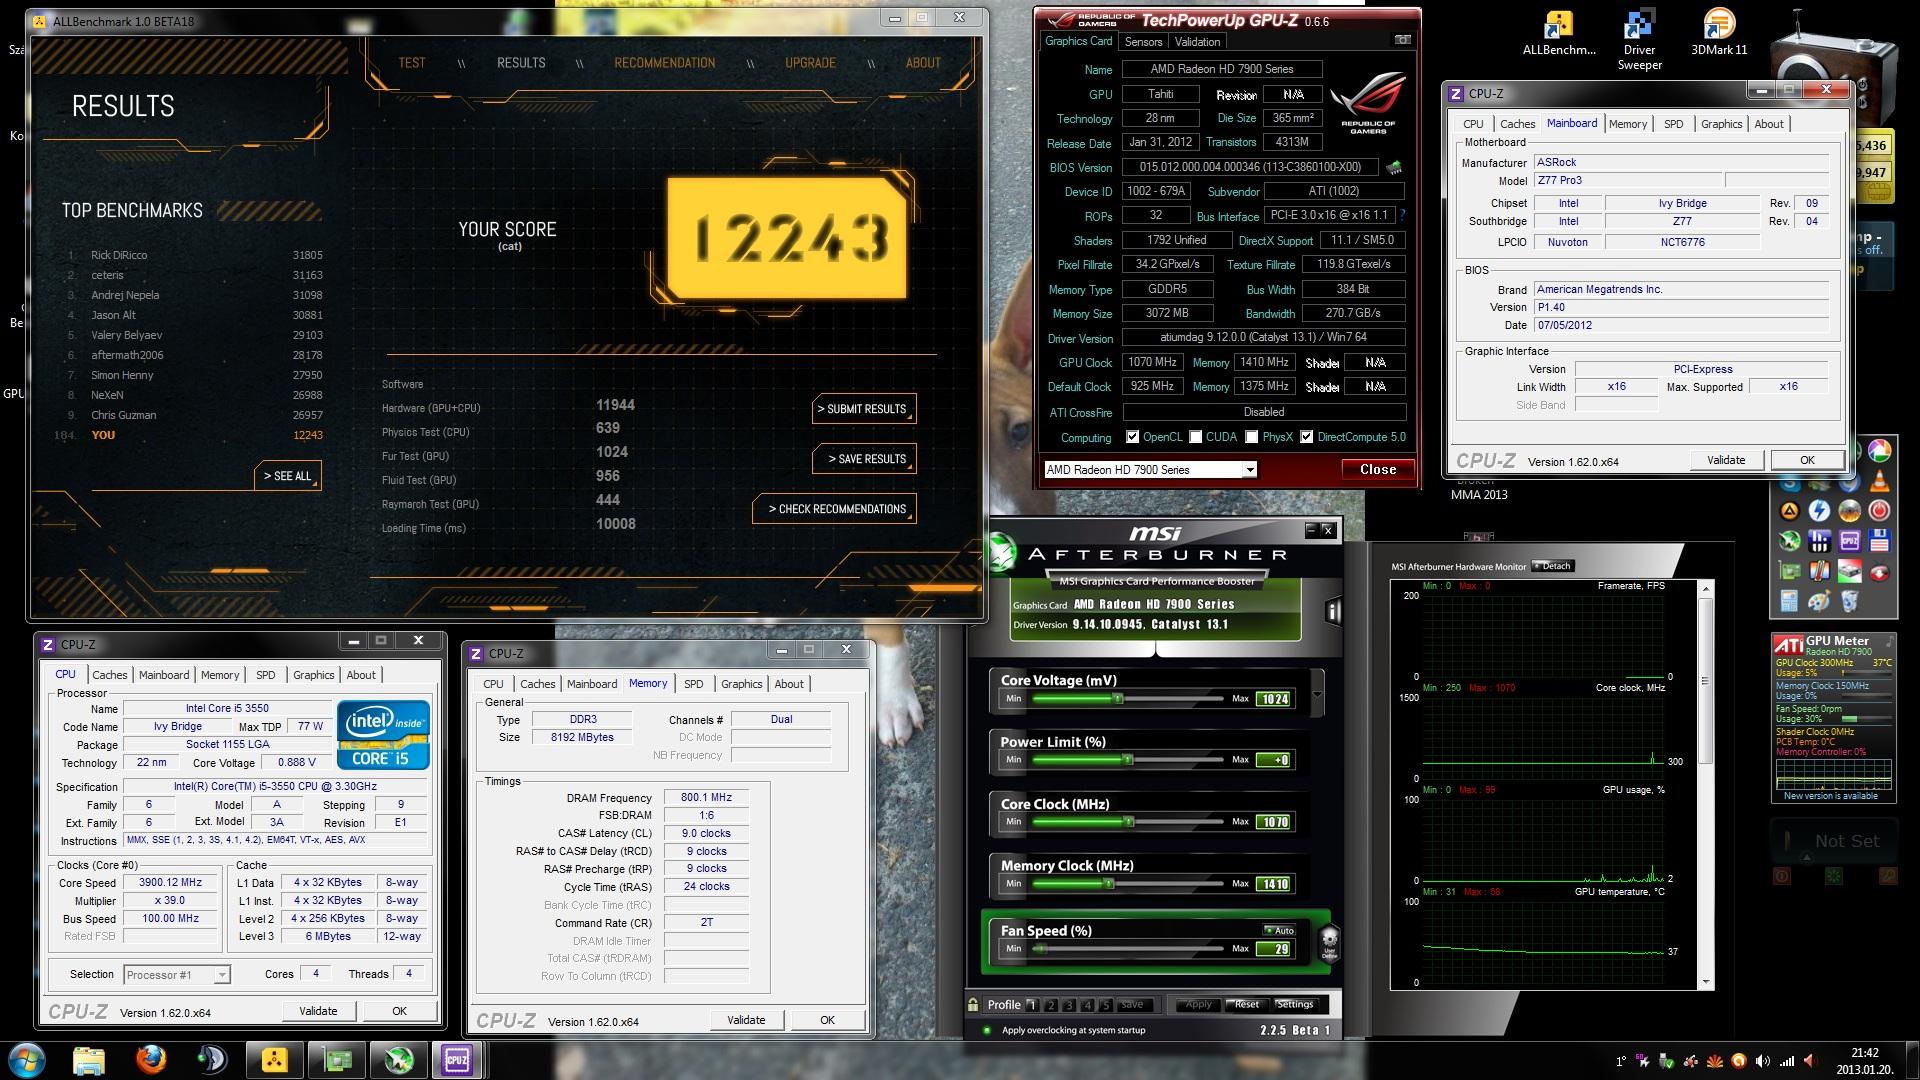Click the calculator icon in launcher dock
Viewport: 1920px width, 1080px height.
coord(1789,600)
